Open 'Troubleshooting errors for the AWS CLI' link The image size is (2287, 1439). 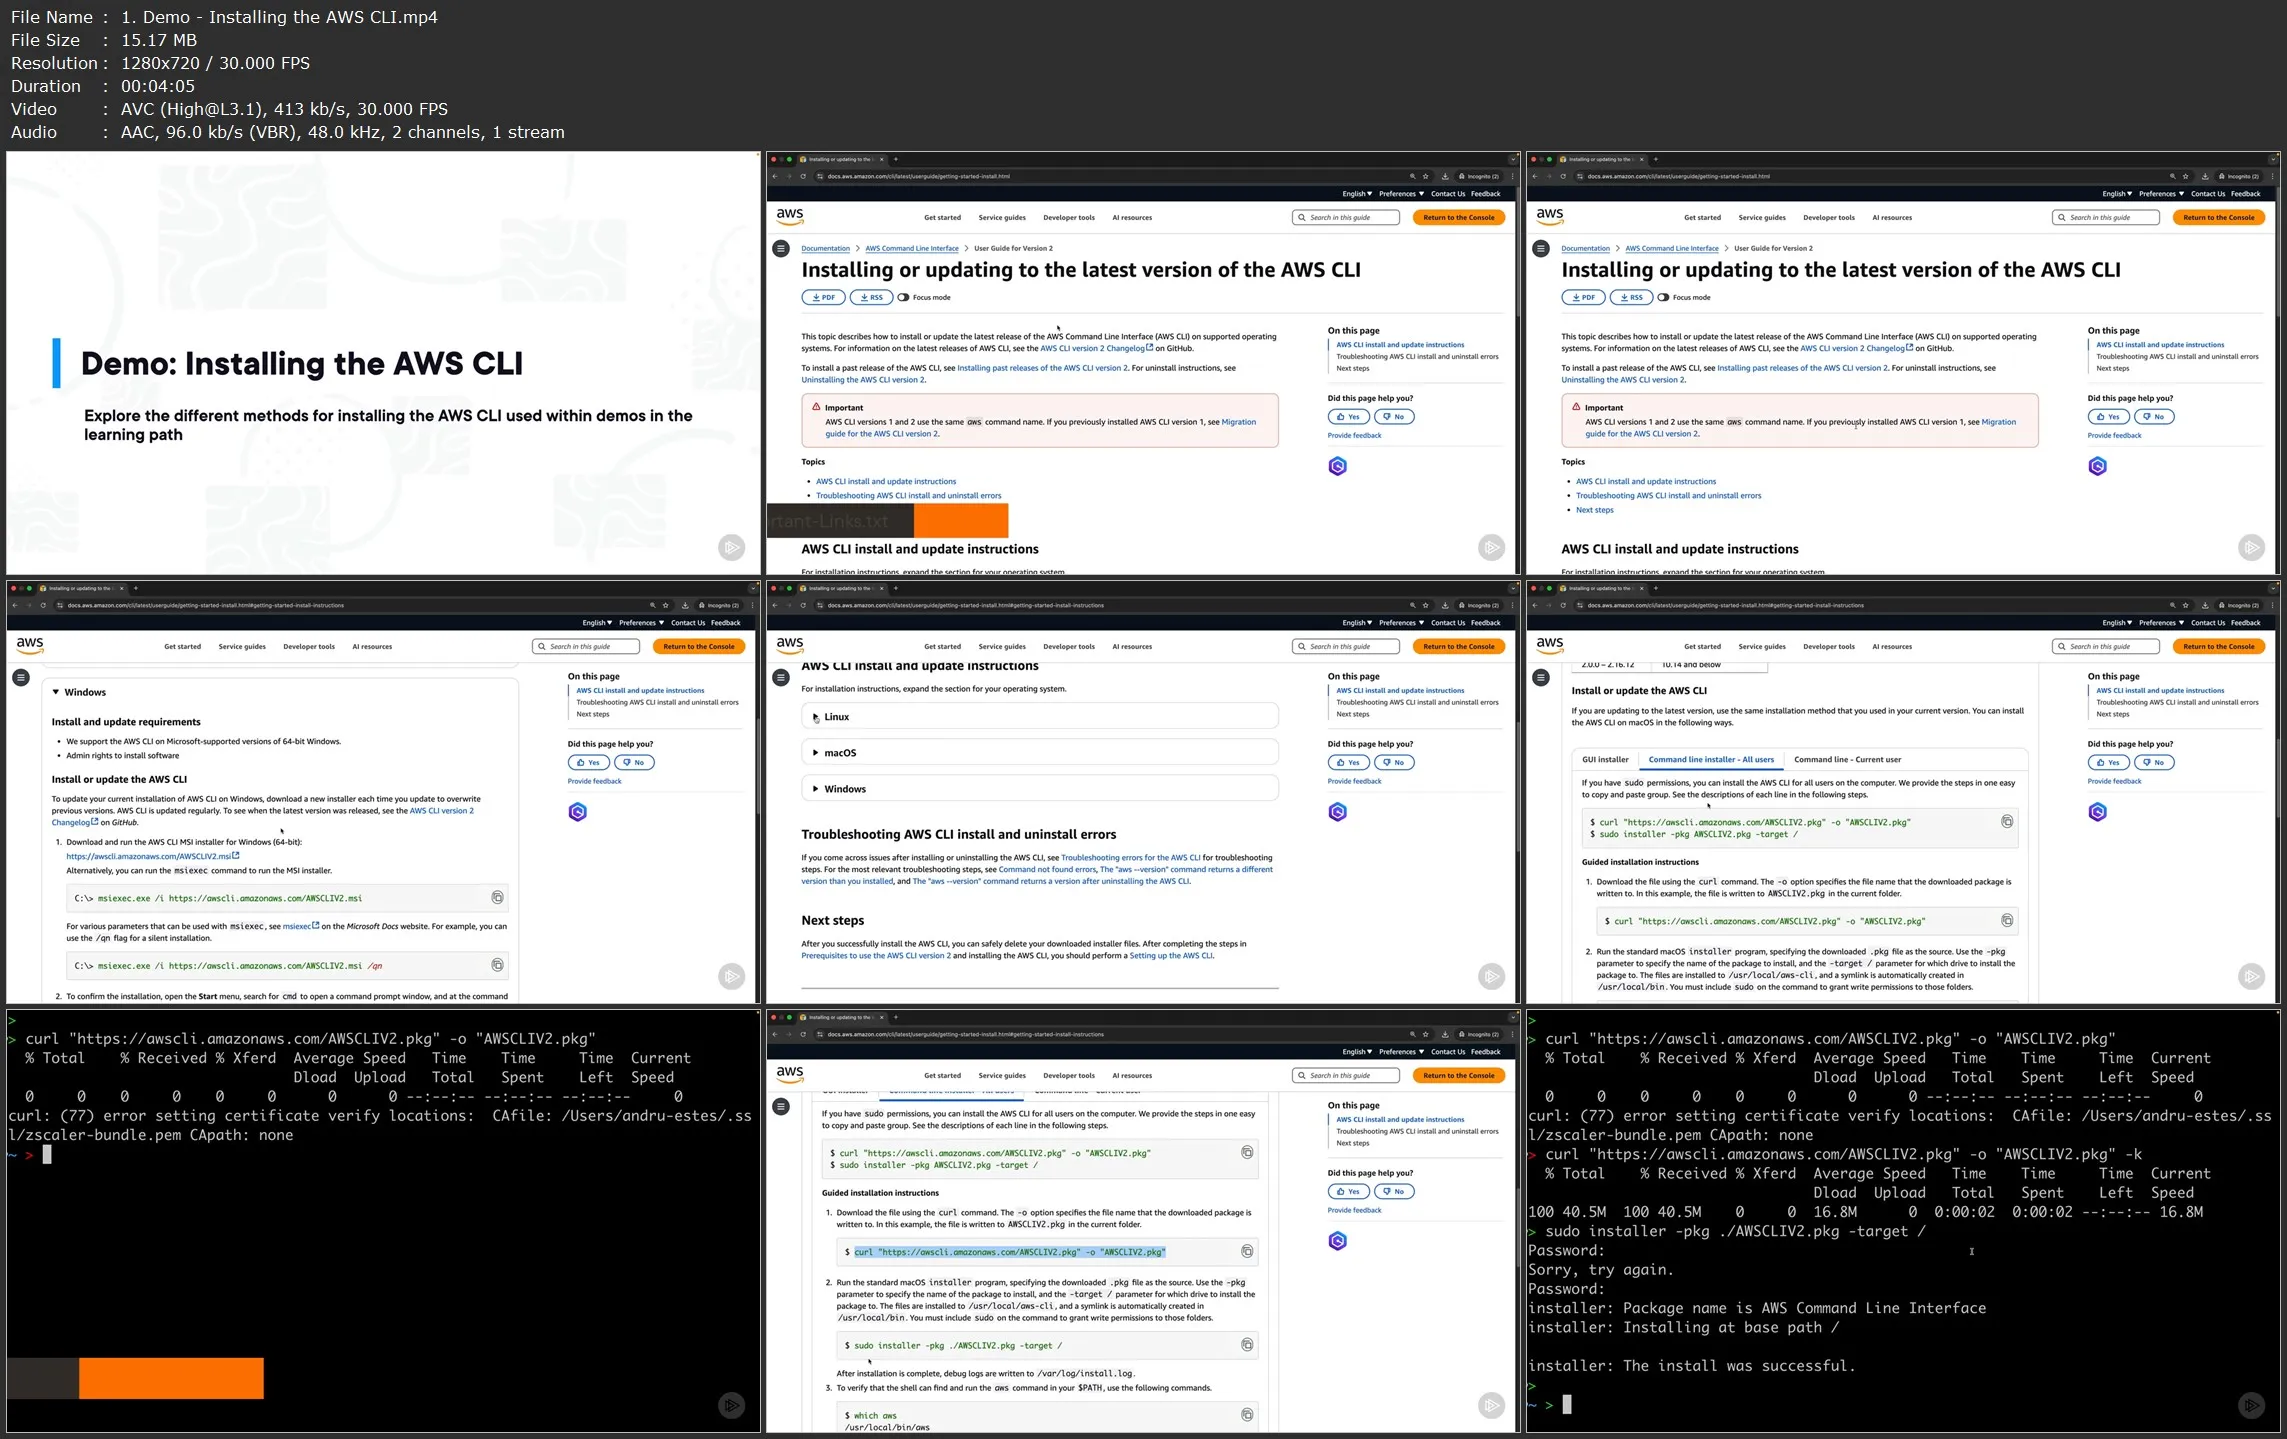pyautogui.click(x=1130, y=857)
